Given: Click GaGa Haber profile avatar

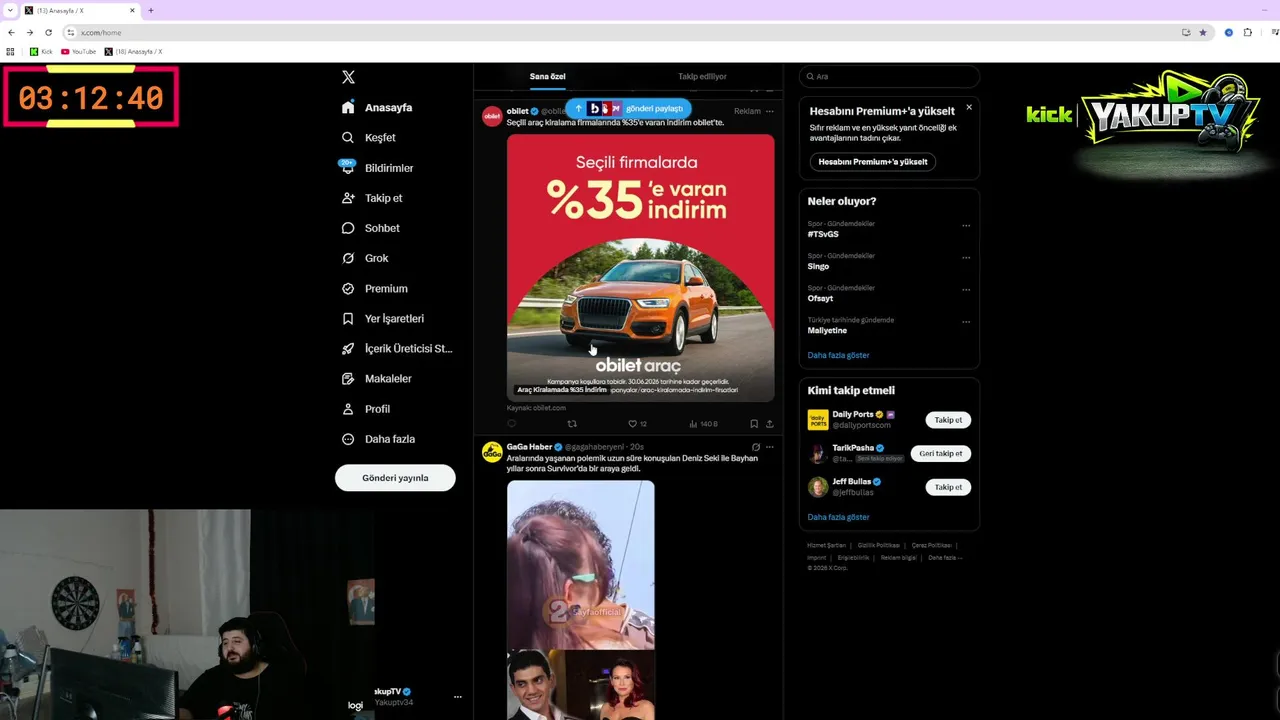Looking at the screenshot, I should point(492,452).
